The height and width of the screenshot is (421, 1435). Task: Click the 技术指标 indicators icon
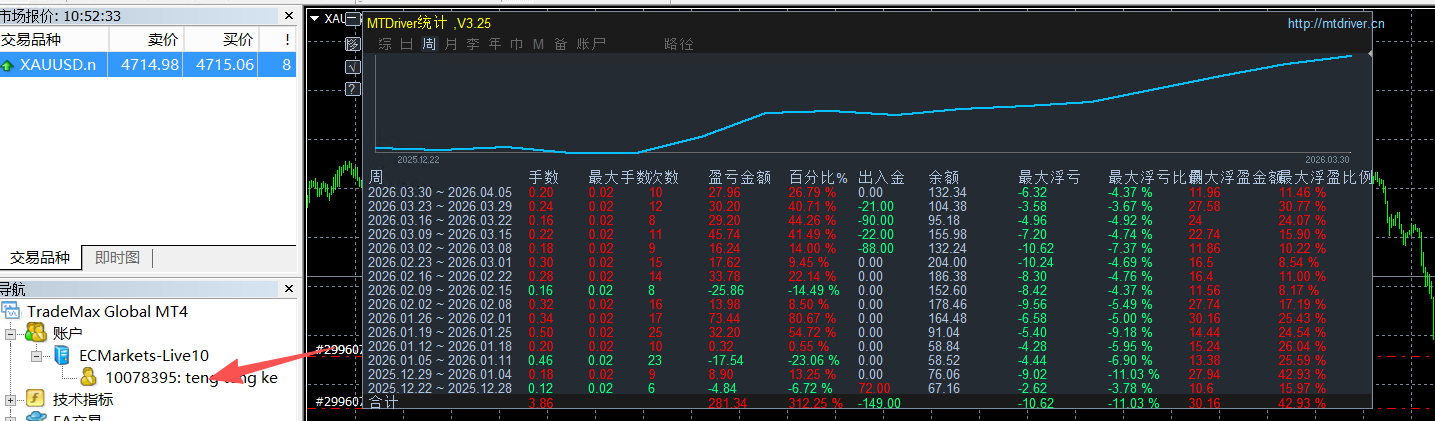point(36,399)
